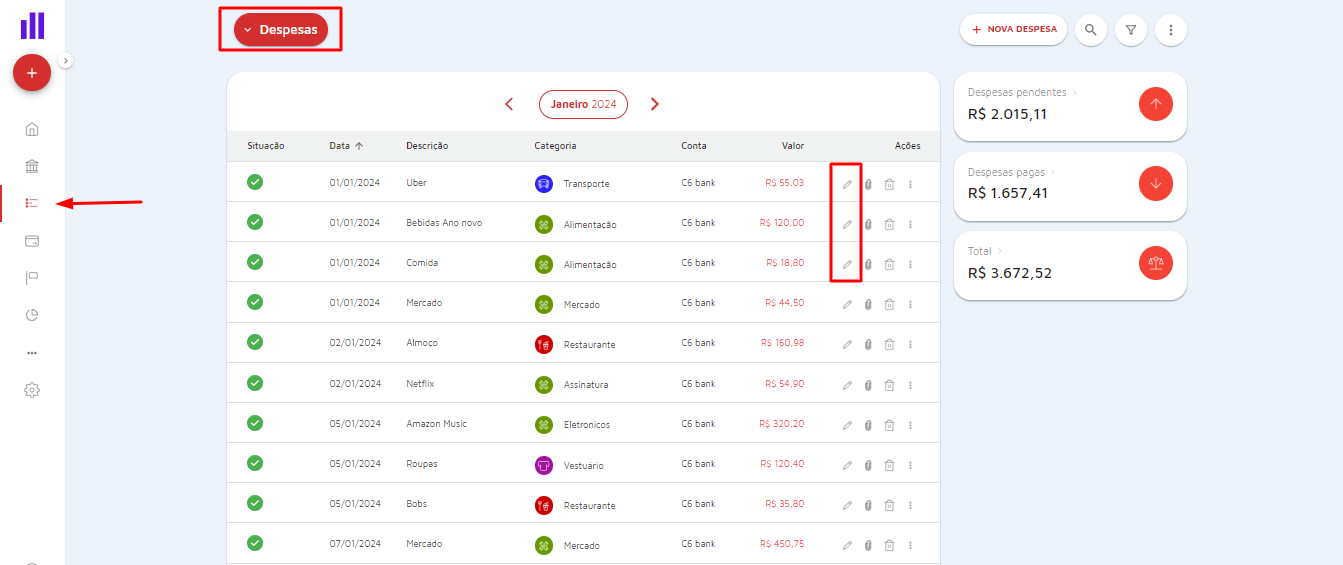Screen dimensions: 1343x565
Task: Open the Janeiro 2024 month picker
Action: [x=583, y=104]
